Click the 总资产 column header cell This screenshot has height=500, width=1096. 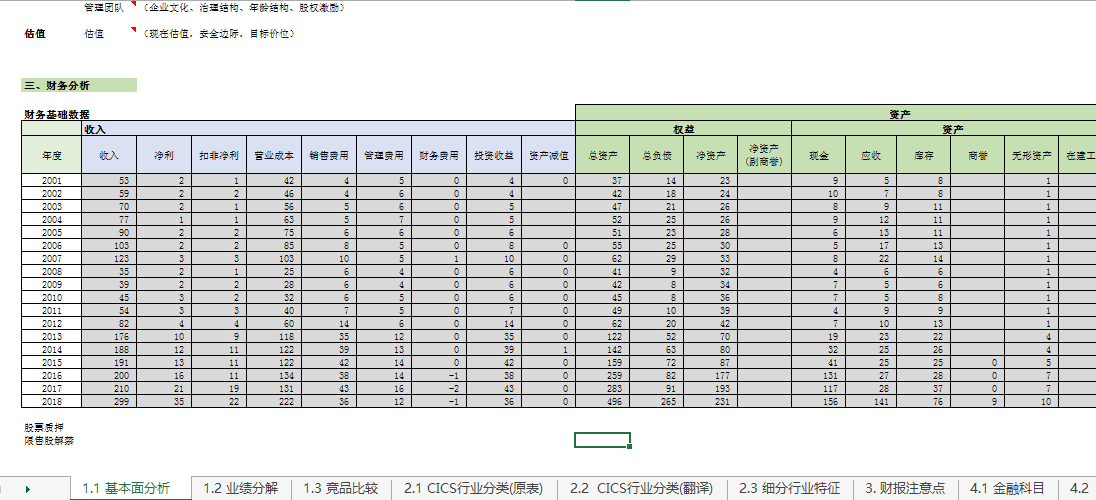coord(603,155)
